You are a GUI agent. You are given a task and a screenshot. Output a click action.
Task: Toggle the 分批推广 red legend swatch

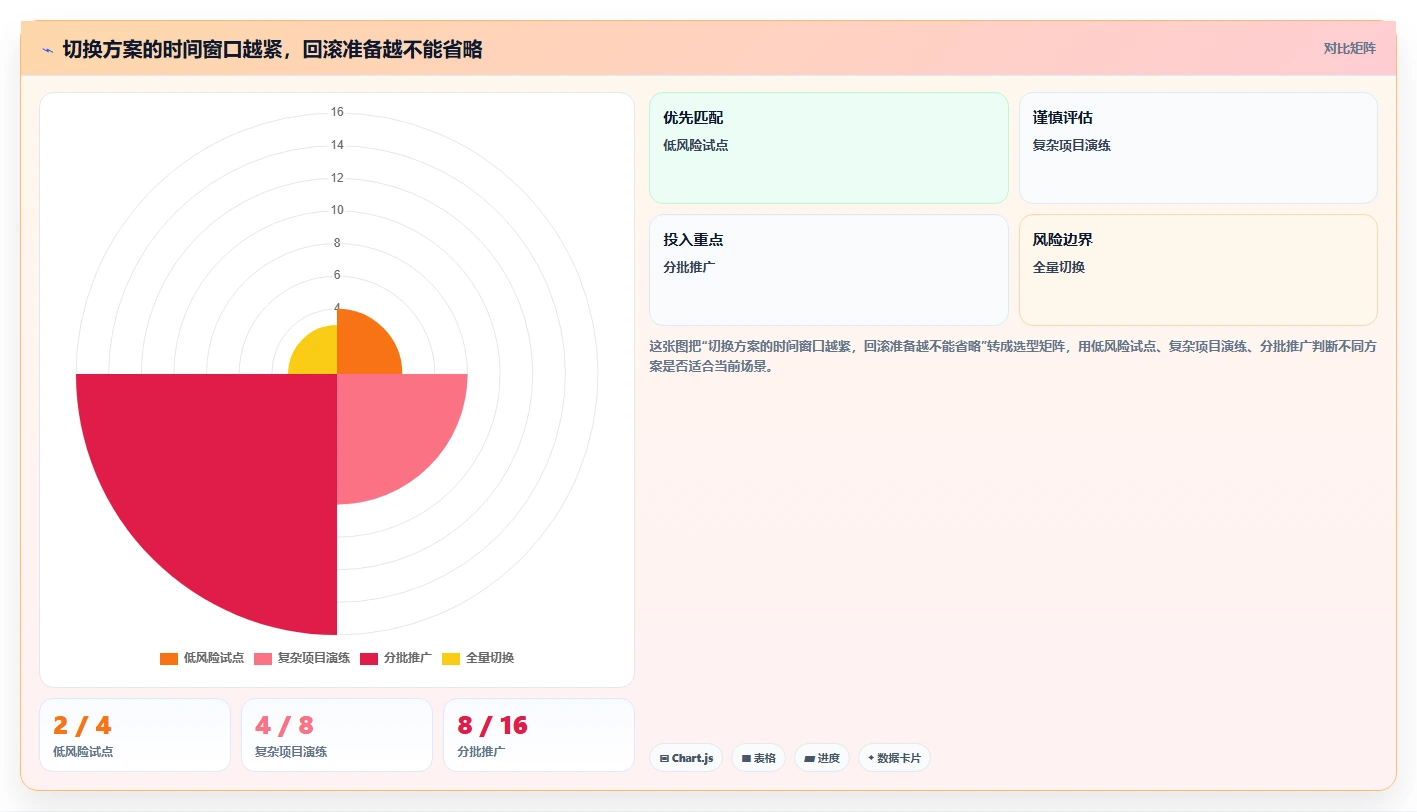point(369,658)
